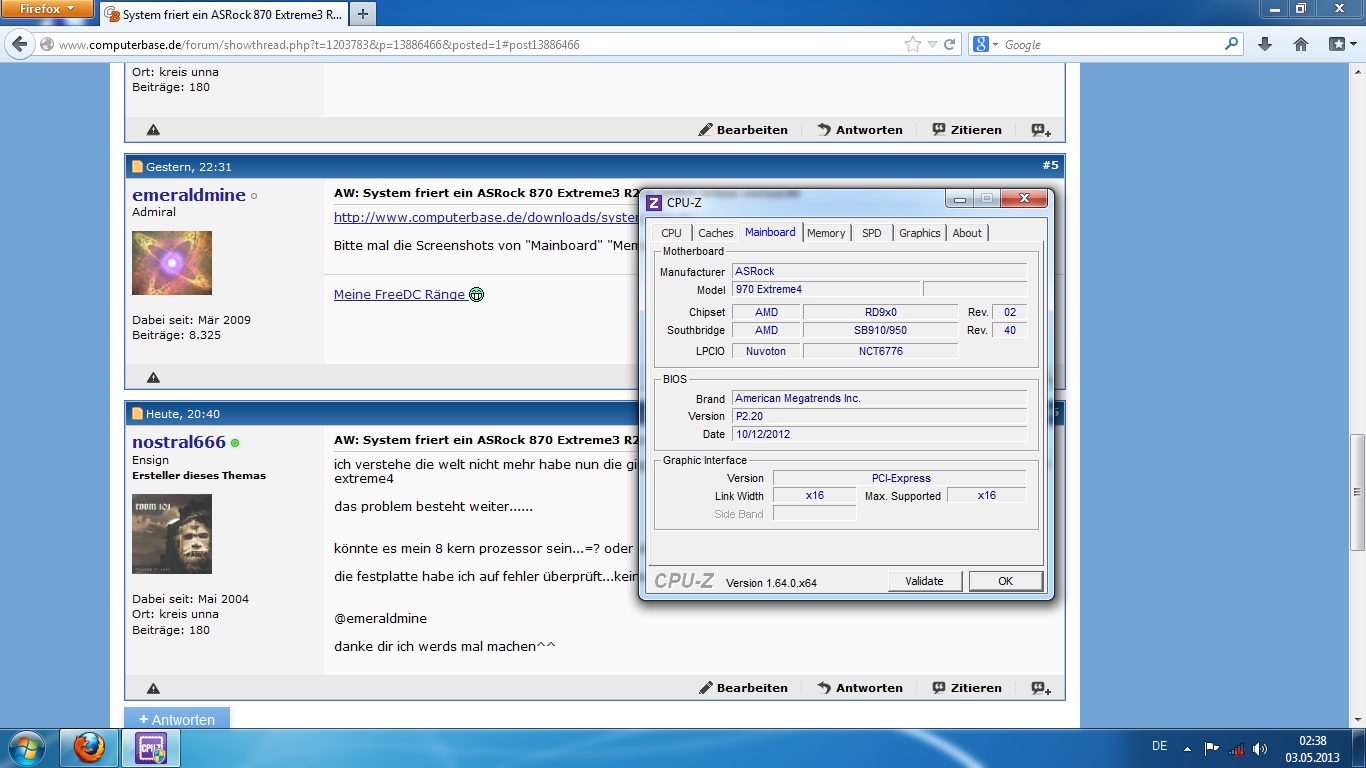Reload the current page
Screen dimensions: 1366x768
pyautogui.click(x=950, y=44)
